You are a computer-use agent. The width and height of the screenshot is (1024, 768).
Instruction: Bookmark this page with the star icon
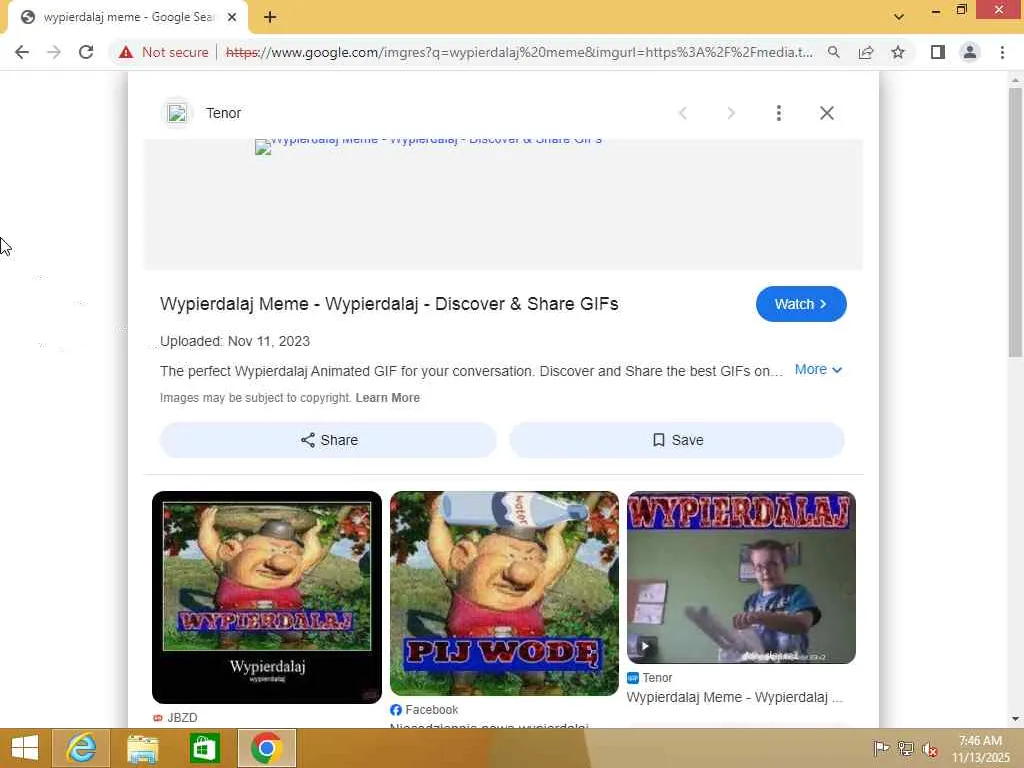pos(898,52)
